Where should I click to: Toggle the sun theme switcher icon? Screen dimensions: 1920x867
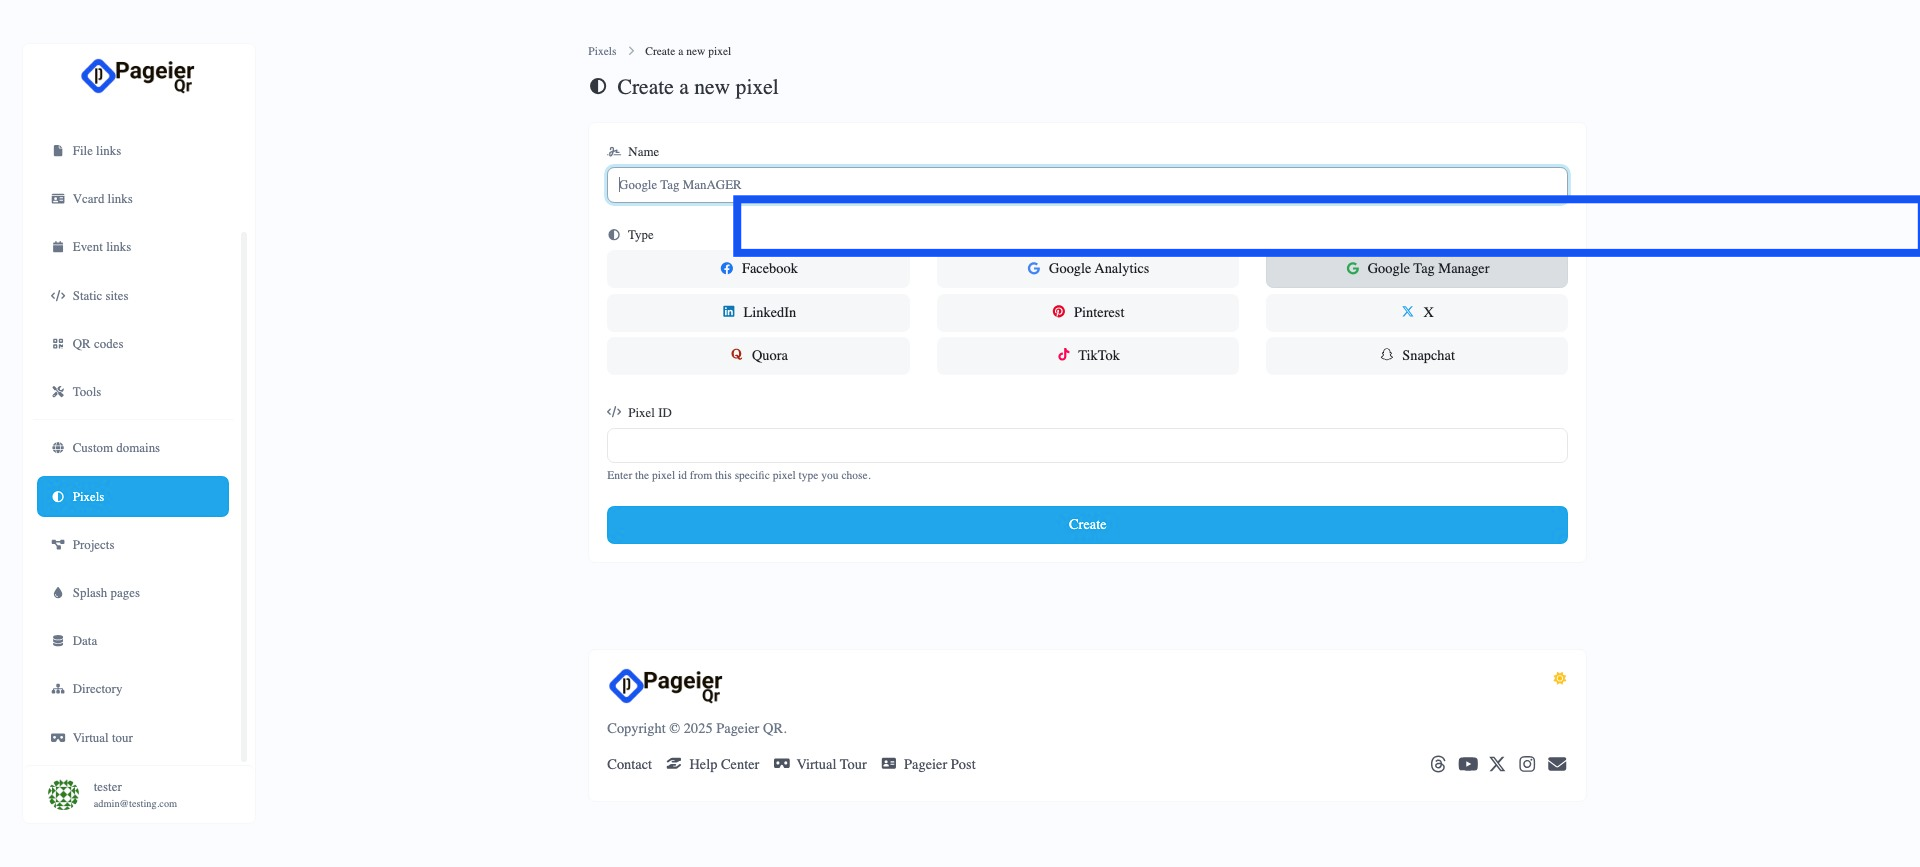(1559, 679)
